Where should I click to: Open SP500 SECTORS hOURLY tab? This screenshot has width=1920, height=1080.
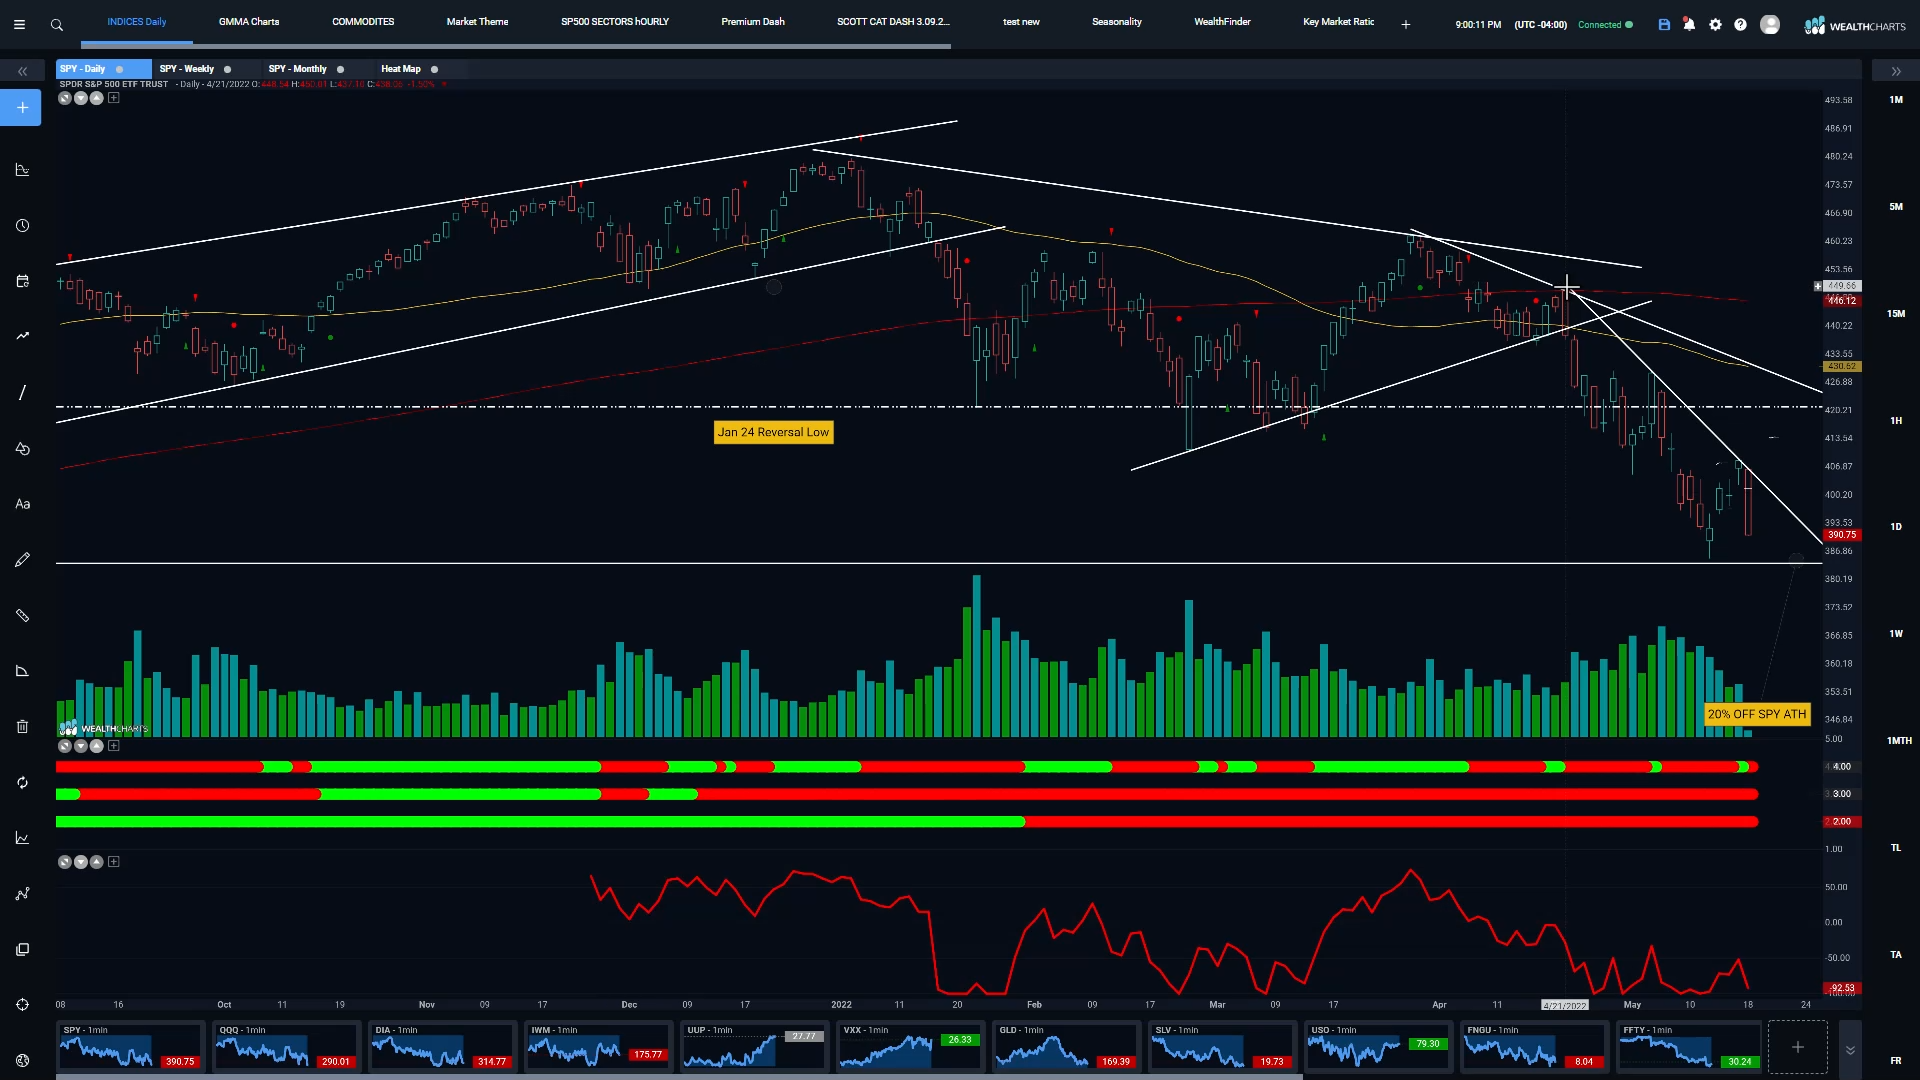(615, 22)
